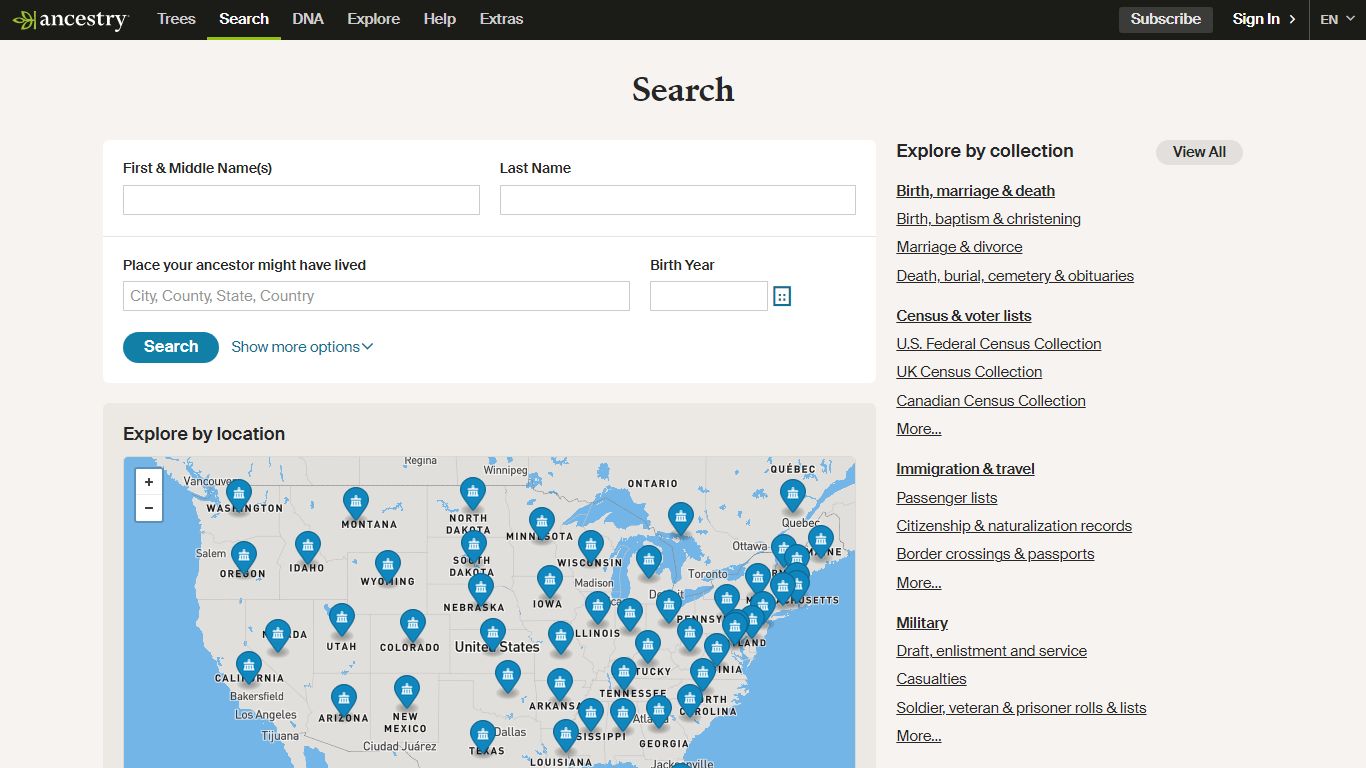This screenshot has width=1366, height=768.
Task: Select the Washington map pin
Action: pos(239,495)
